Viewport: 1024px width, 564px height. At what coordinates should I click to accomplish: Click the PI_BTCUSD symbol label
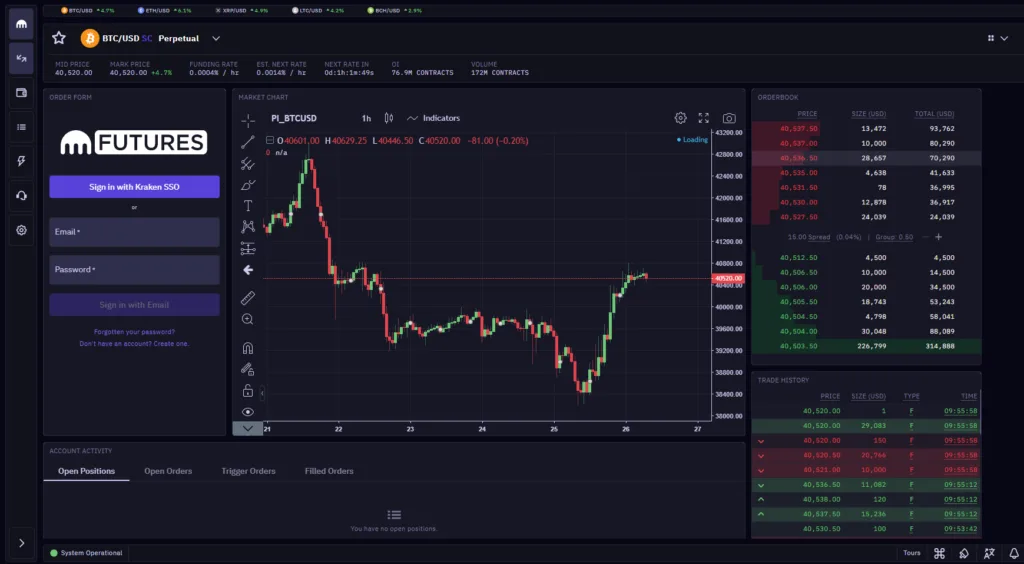point(294,118)
